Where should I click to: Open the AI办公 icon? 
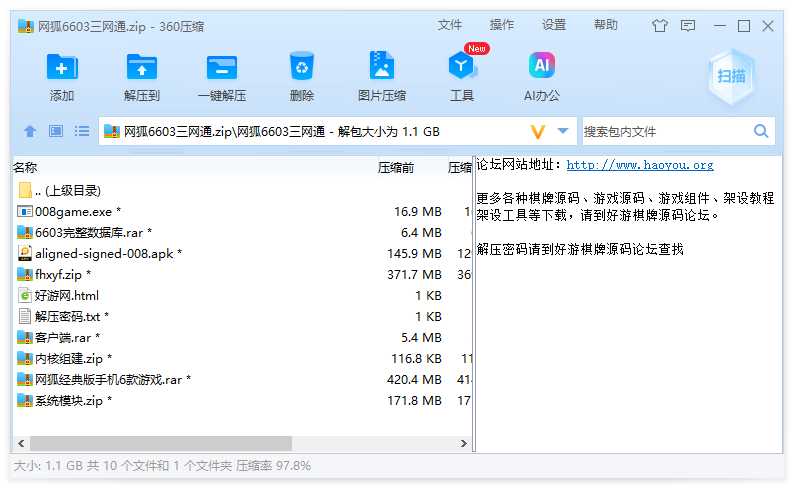pyautogui.click(x=542, y=65)
